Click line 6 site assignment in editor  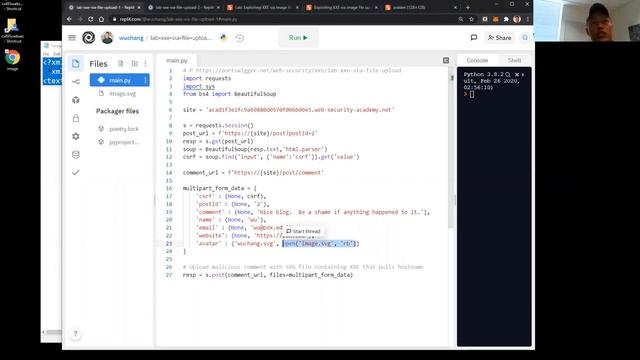(289, 110)
